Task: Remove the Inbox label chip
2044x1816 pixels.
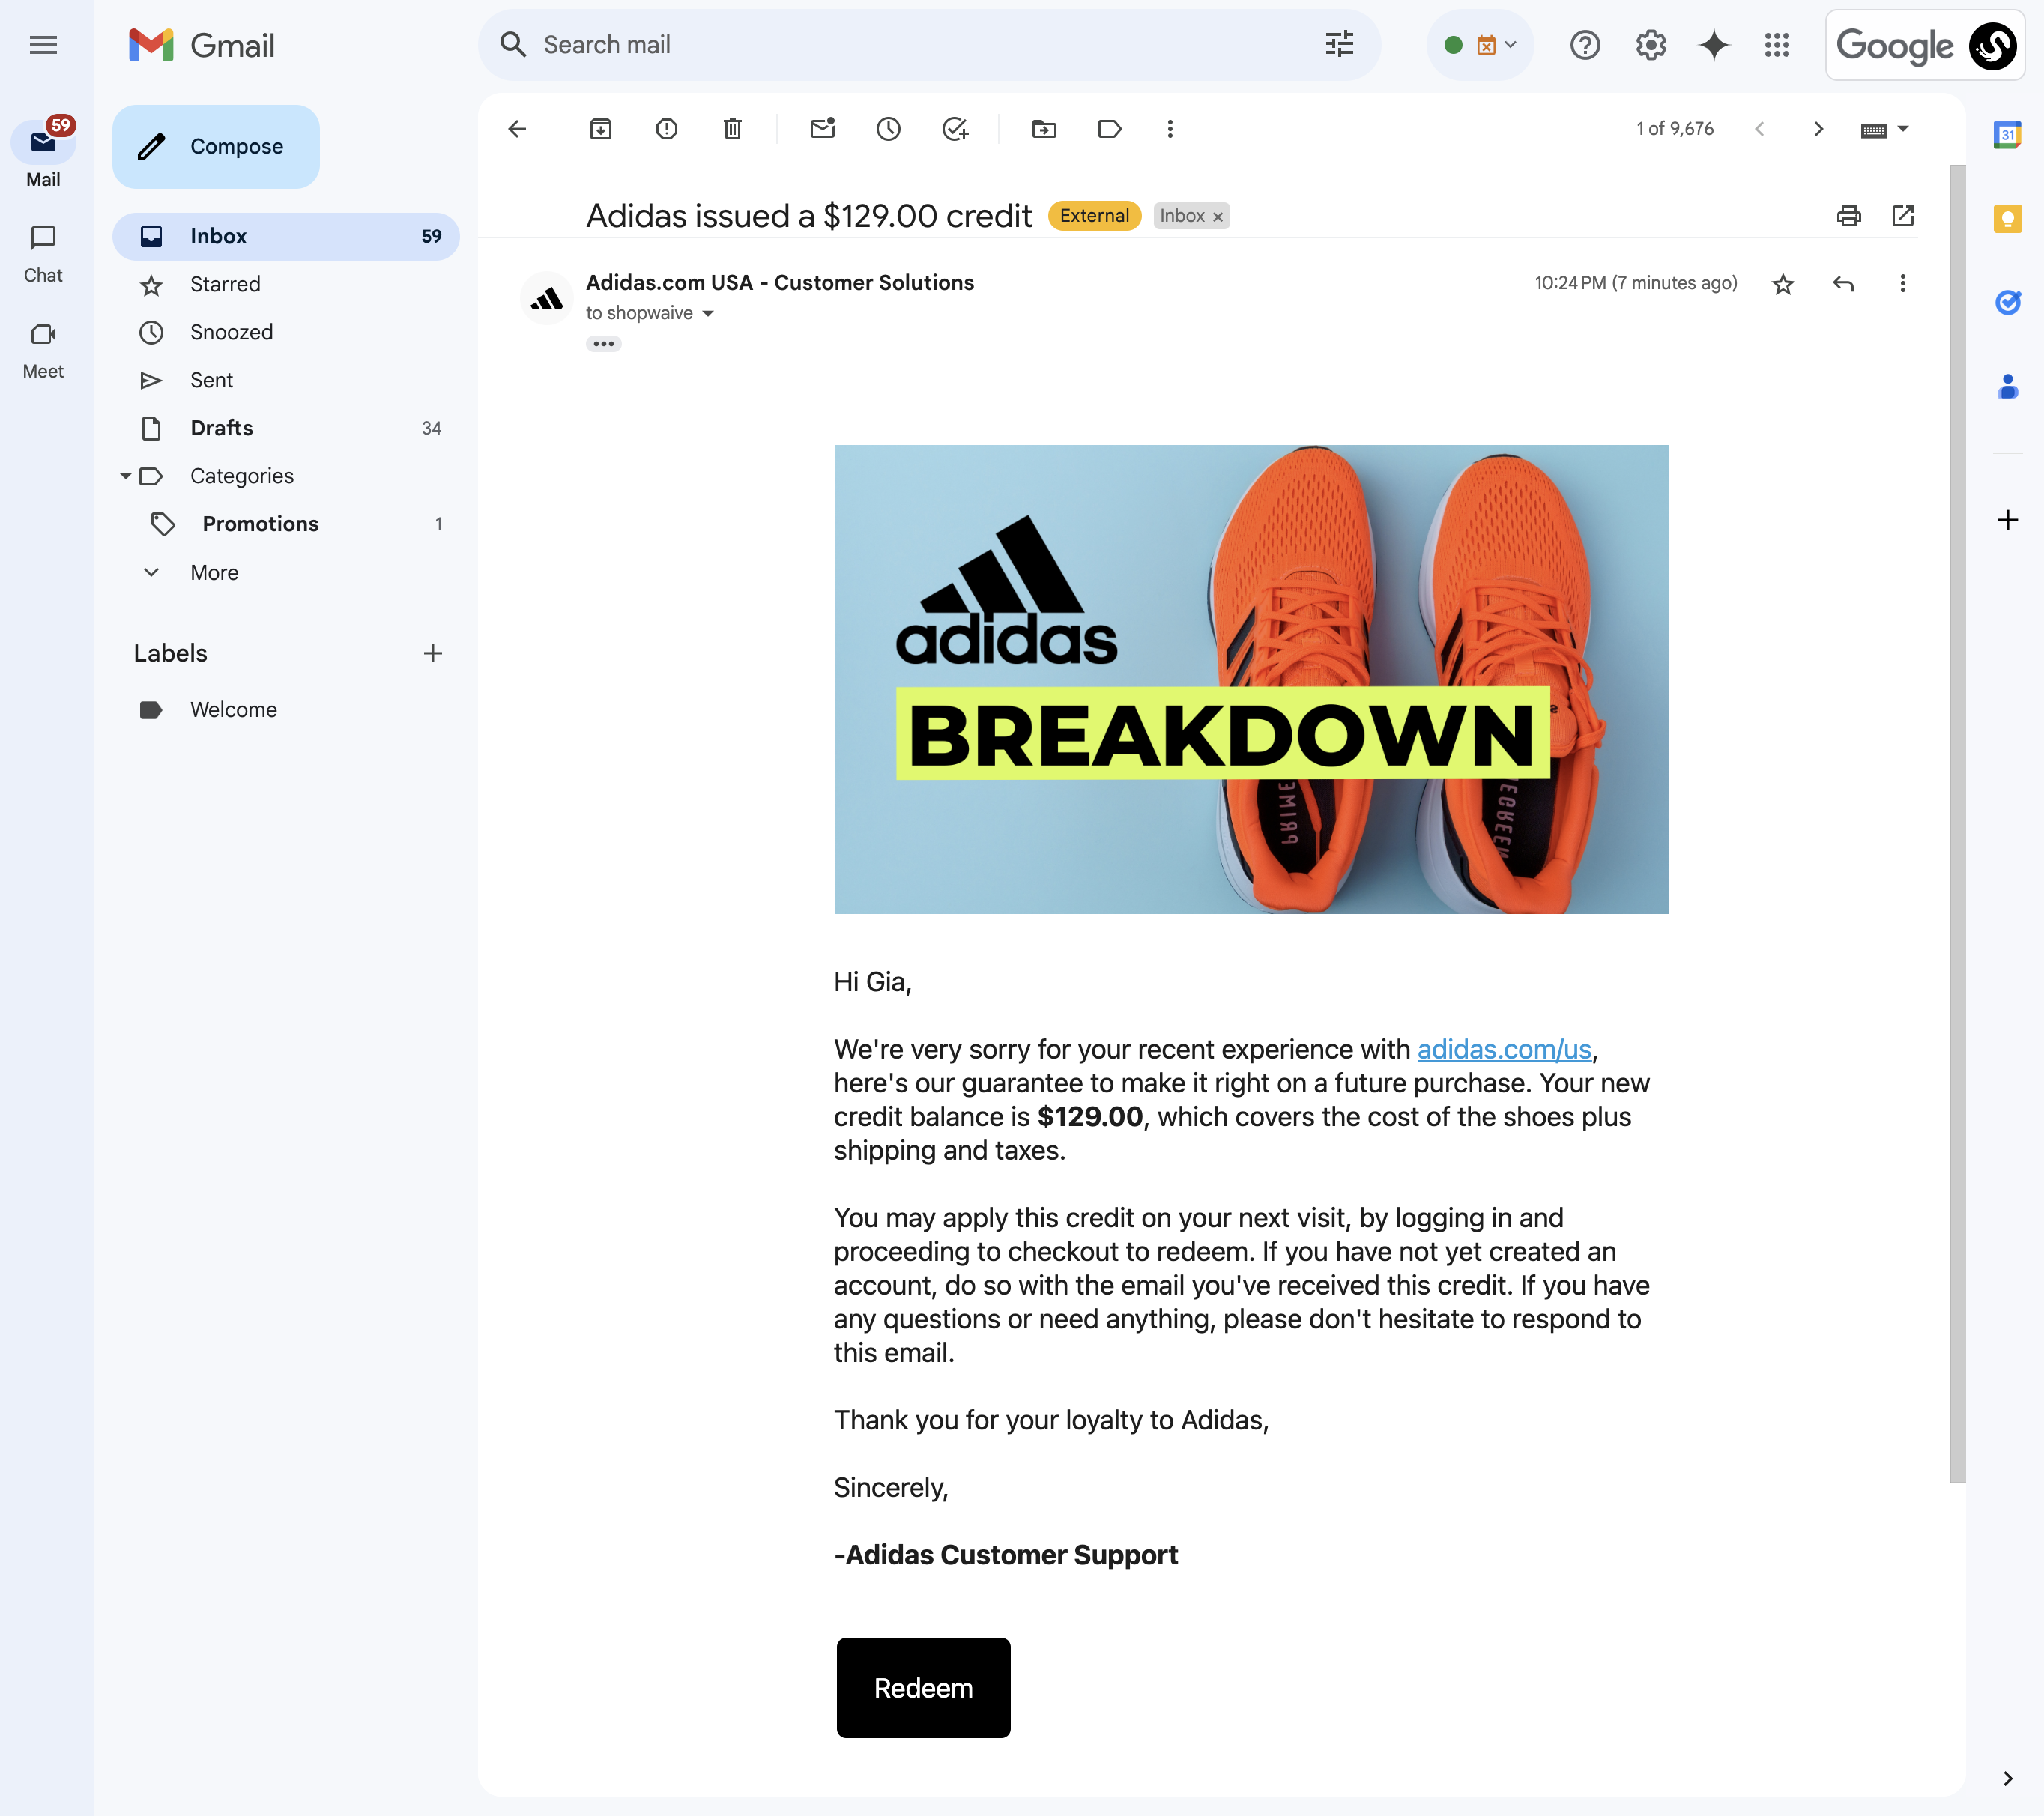Action: pyautogui.click(x=1217, y=216)
